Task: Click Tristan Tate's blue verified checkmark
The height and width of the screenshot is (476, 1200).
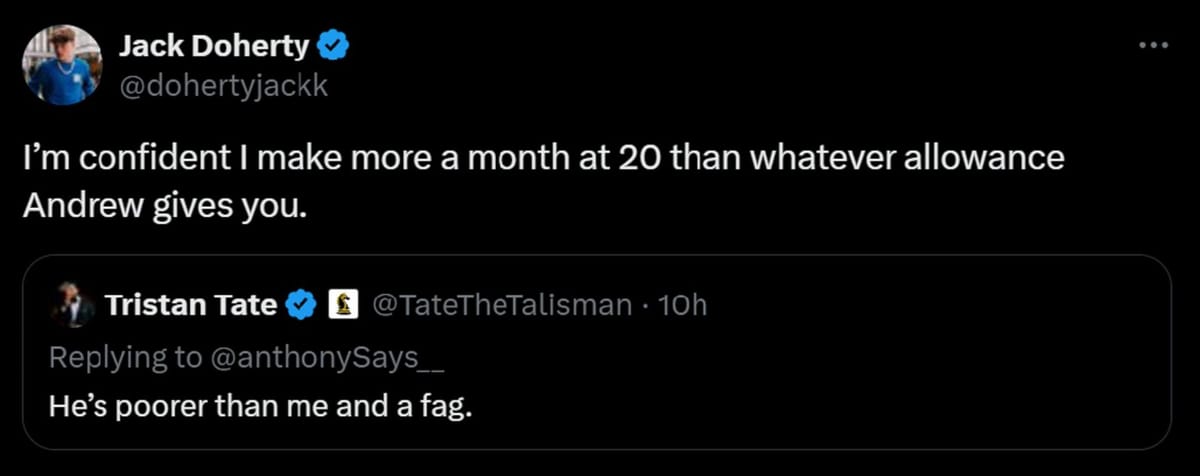Action: point(302,304)
